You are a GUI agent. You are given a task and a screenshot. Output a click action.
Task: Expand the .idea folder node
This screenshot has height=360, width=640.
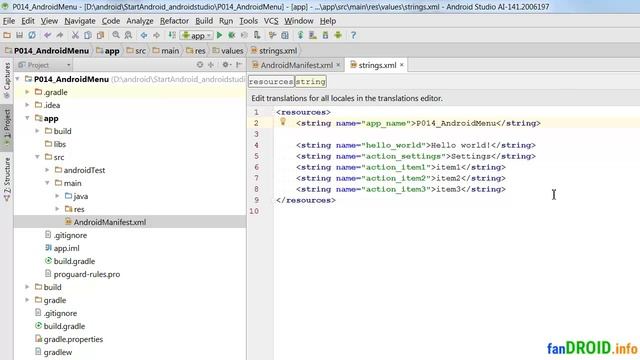27,105
